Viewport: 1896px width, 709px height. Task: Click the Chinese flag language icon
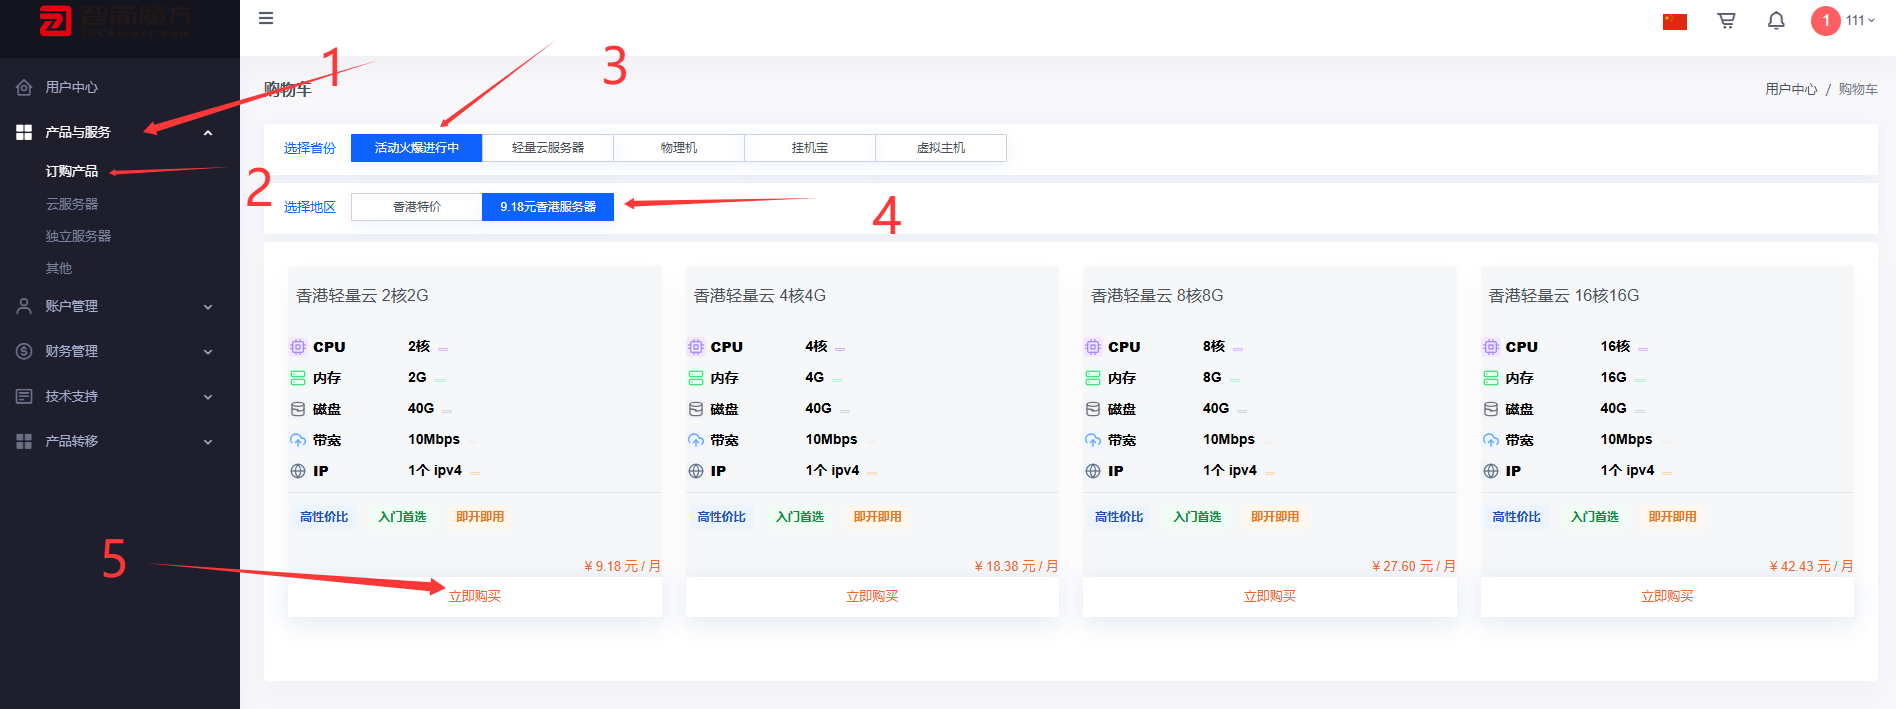(x=1675, y=21)
